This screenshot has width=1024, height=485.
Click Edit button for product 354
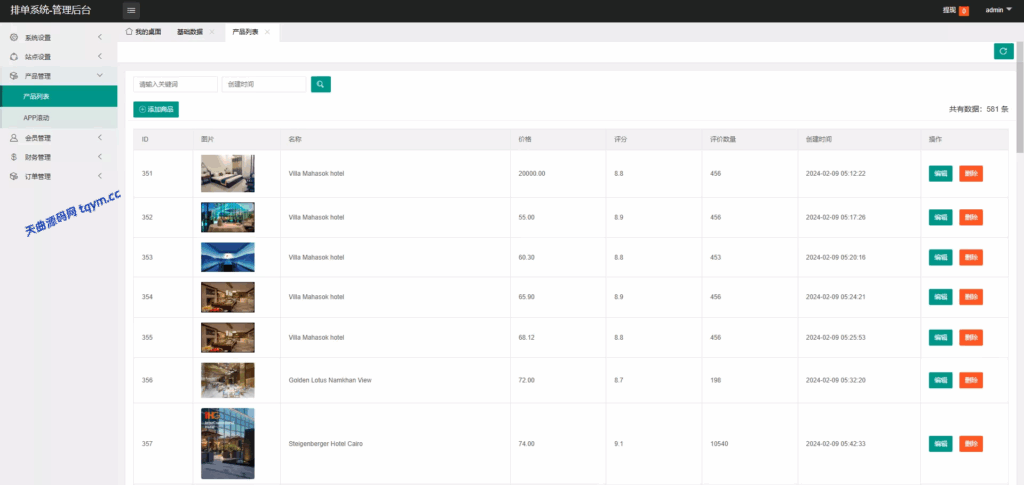(940, 297)
